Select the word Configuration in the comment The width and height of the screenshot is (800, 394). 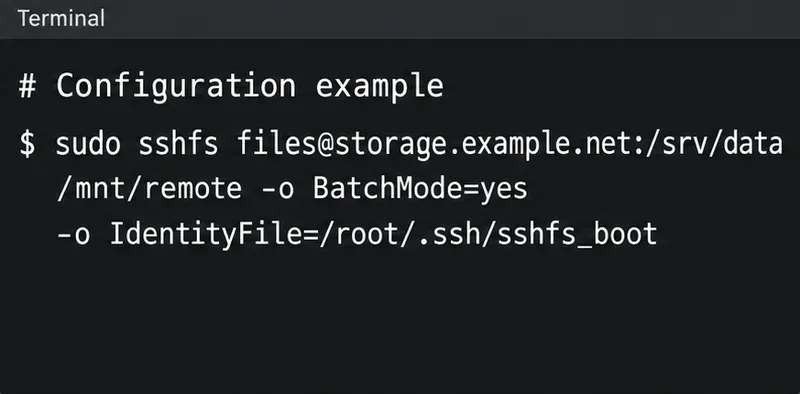[x=176, y=87]
